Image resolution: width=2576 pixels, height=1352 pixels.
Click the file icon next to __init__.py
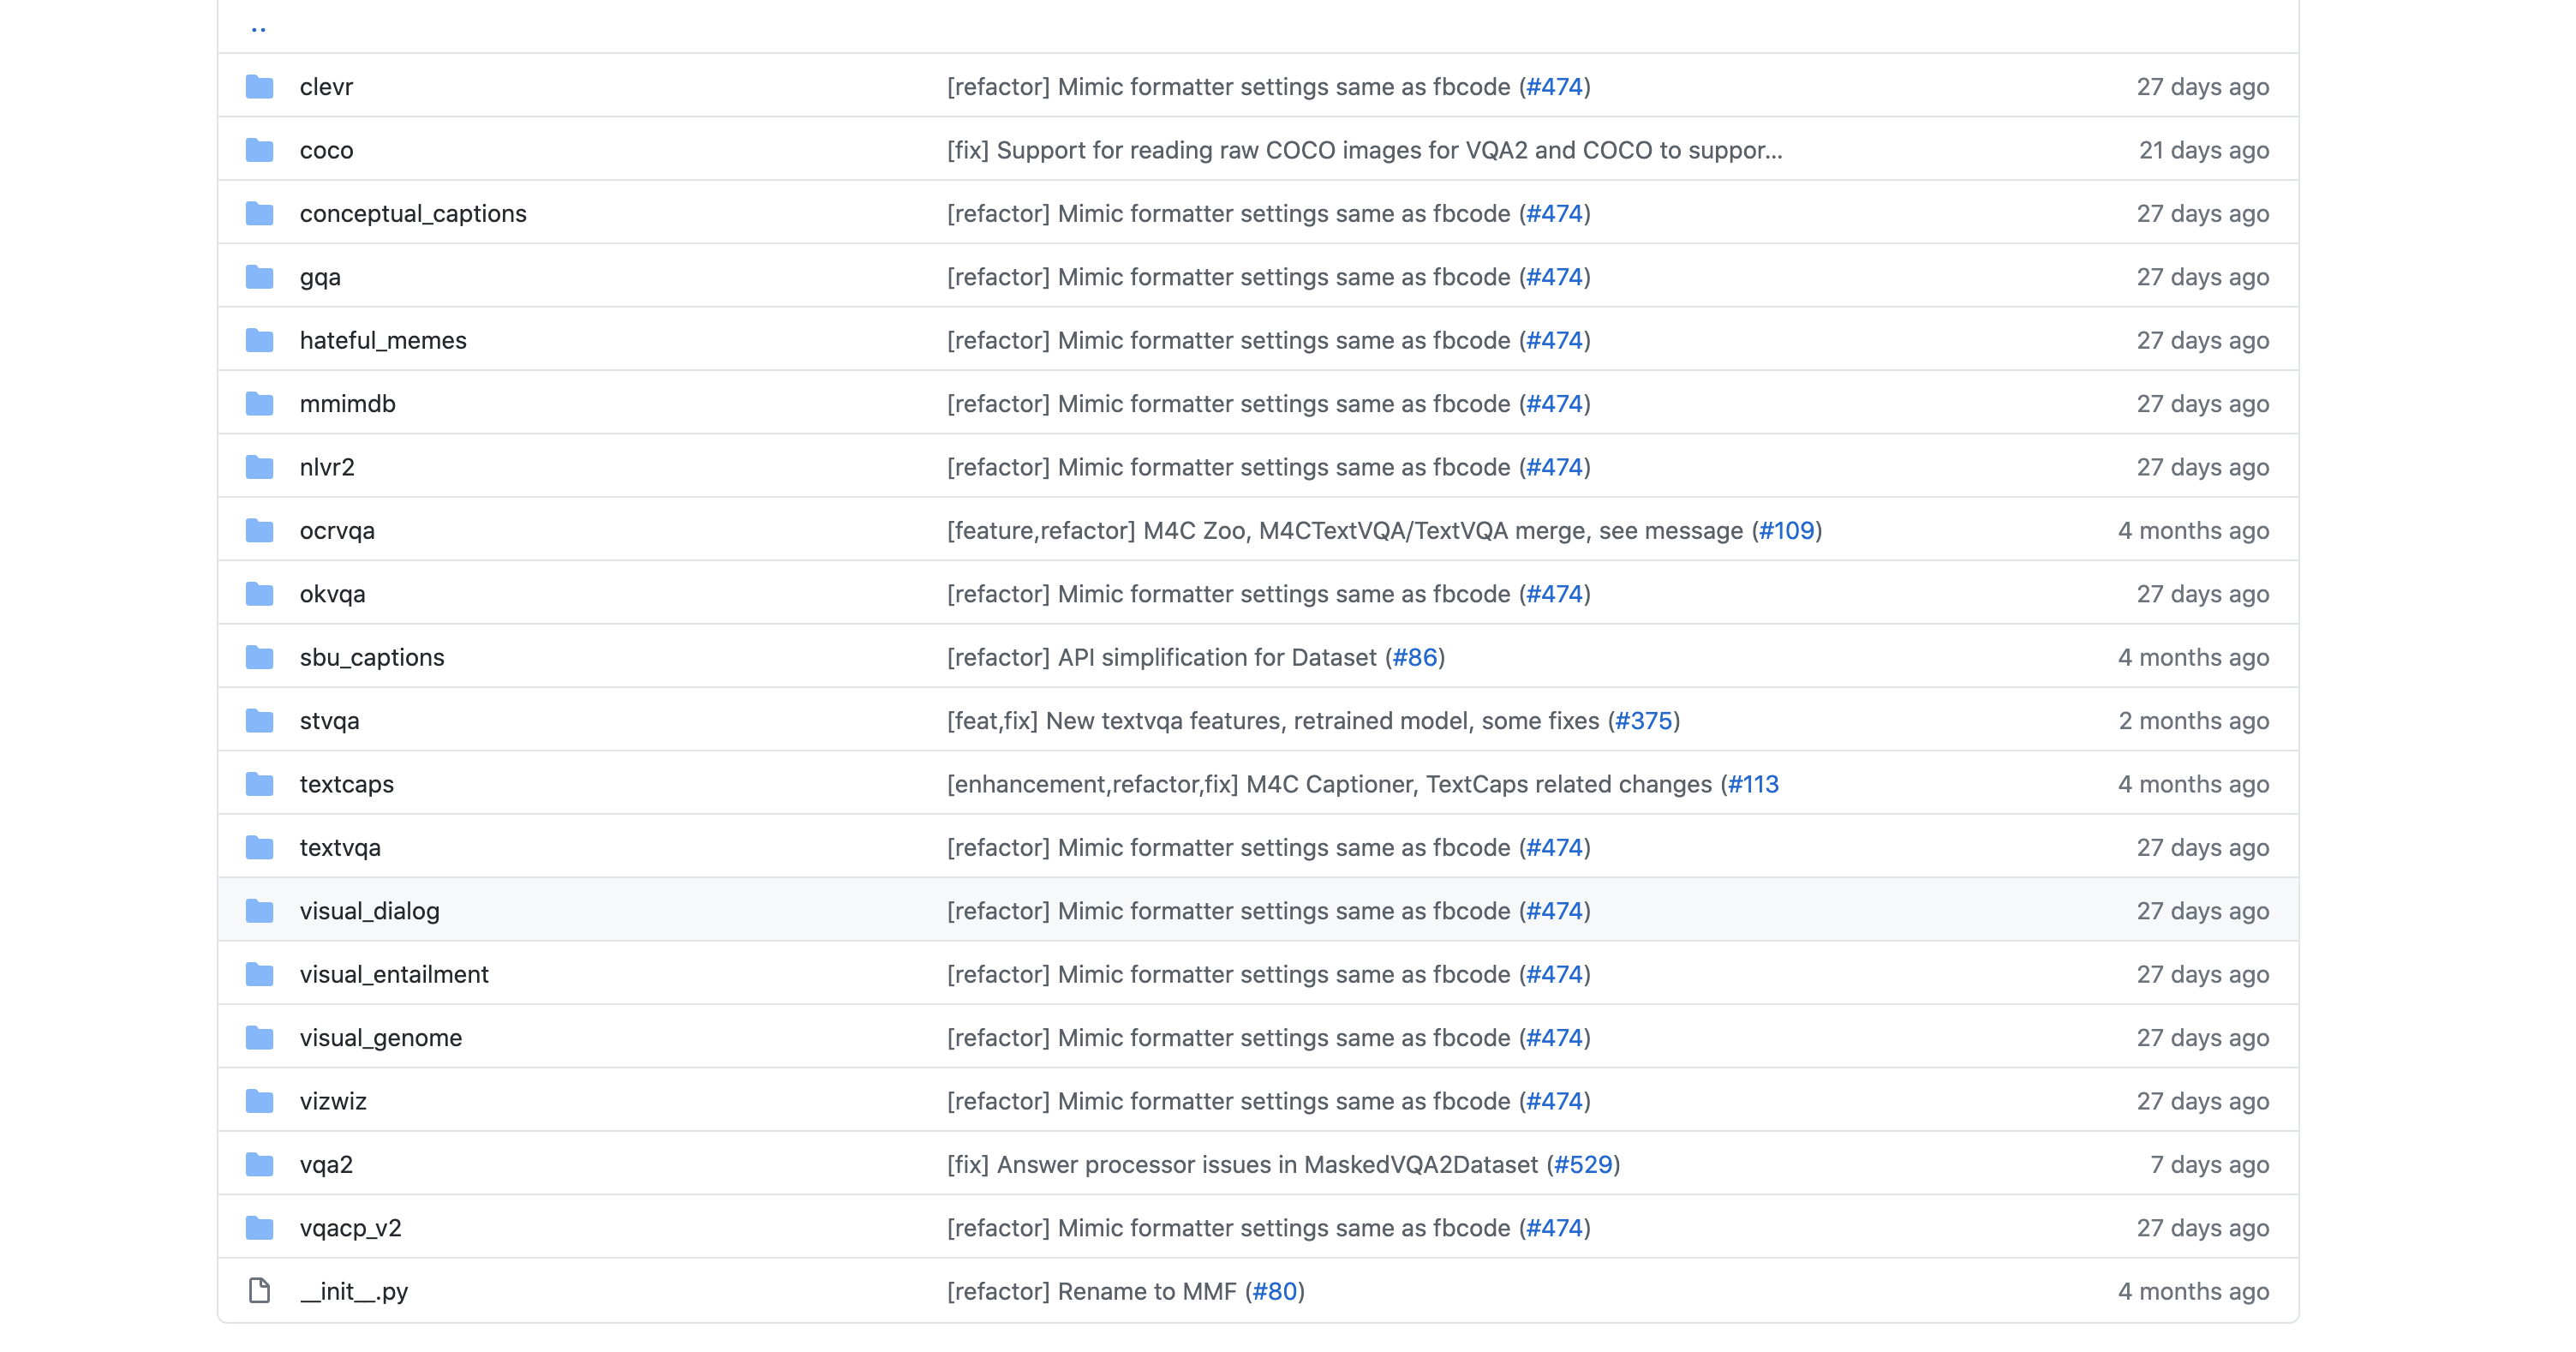coord(259,1290)
